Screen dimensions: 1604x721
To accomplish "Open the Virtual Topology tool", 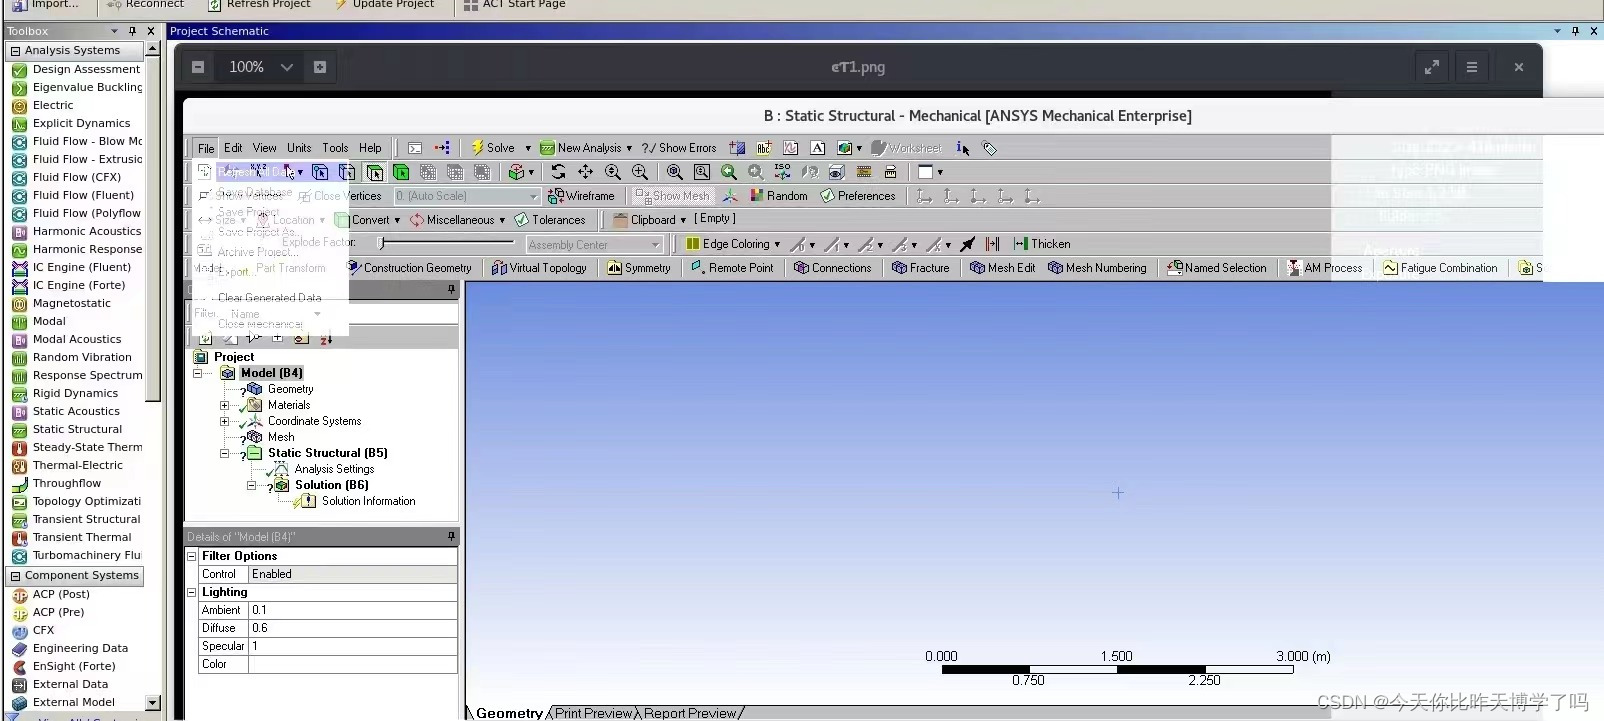I will tap(539, 268).
